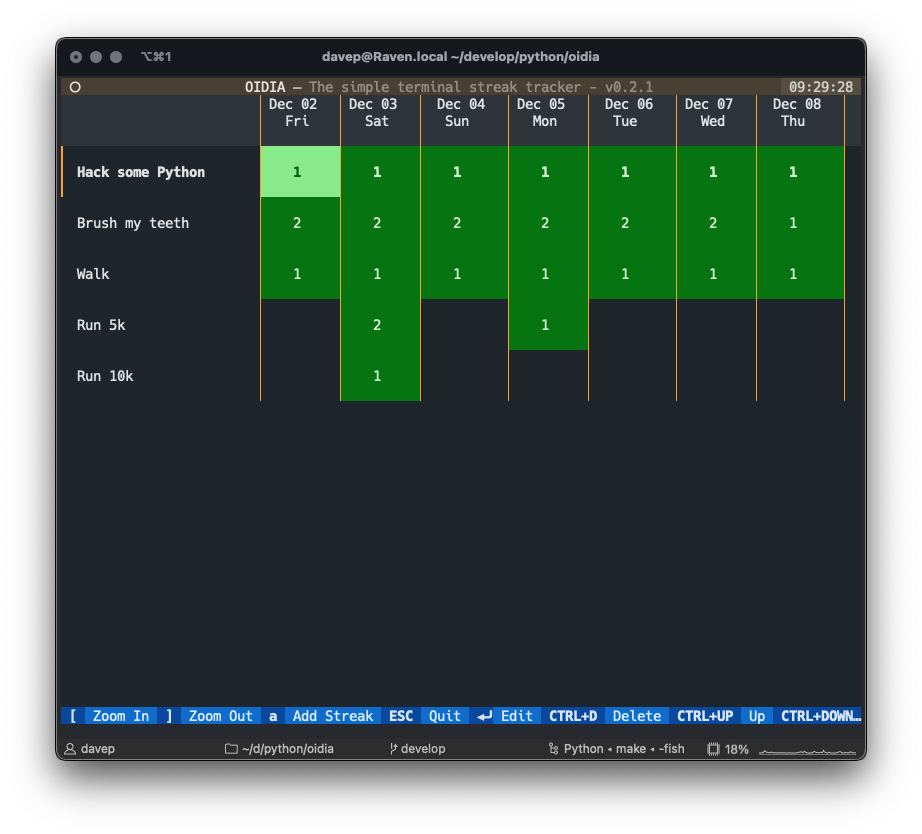This screenshot has width=922, height=834.
Task: Click the folder icon in status bar
Action: (231, 749)
